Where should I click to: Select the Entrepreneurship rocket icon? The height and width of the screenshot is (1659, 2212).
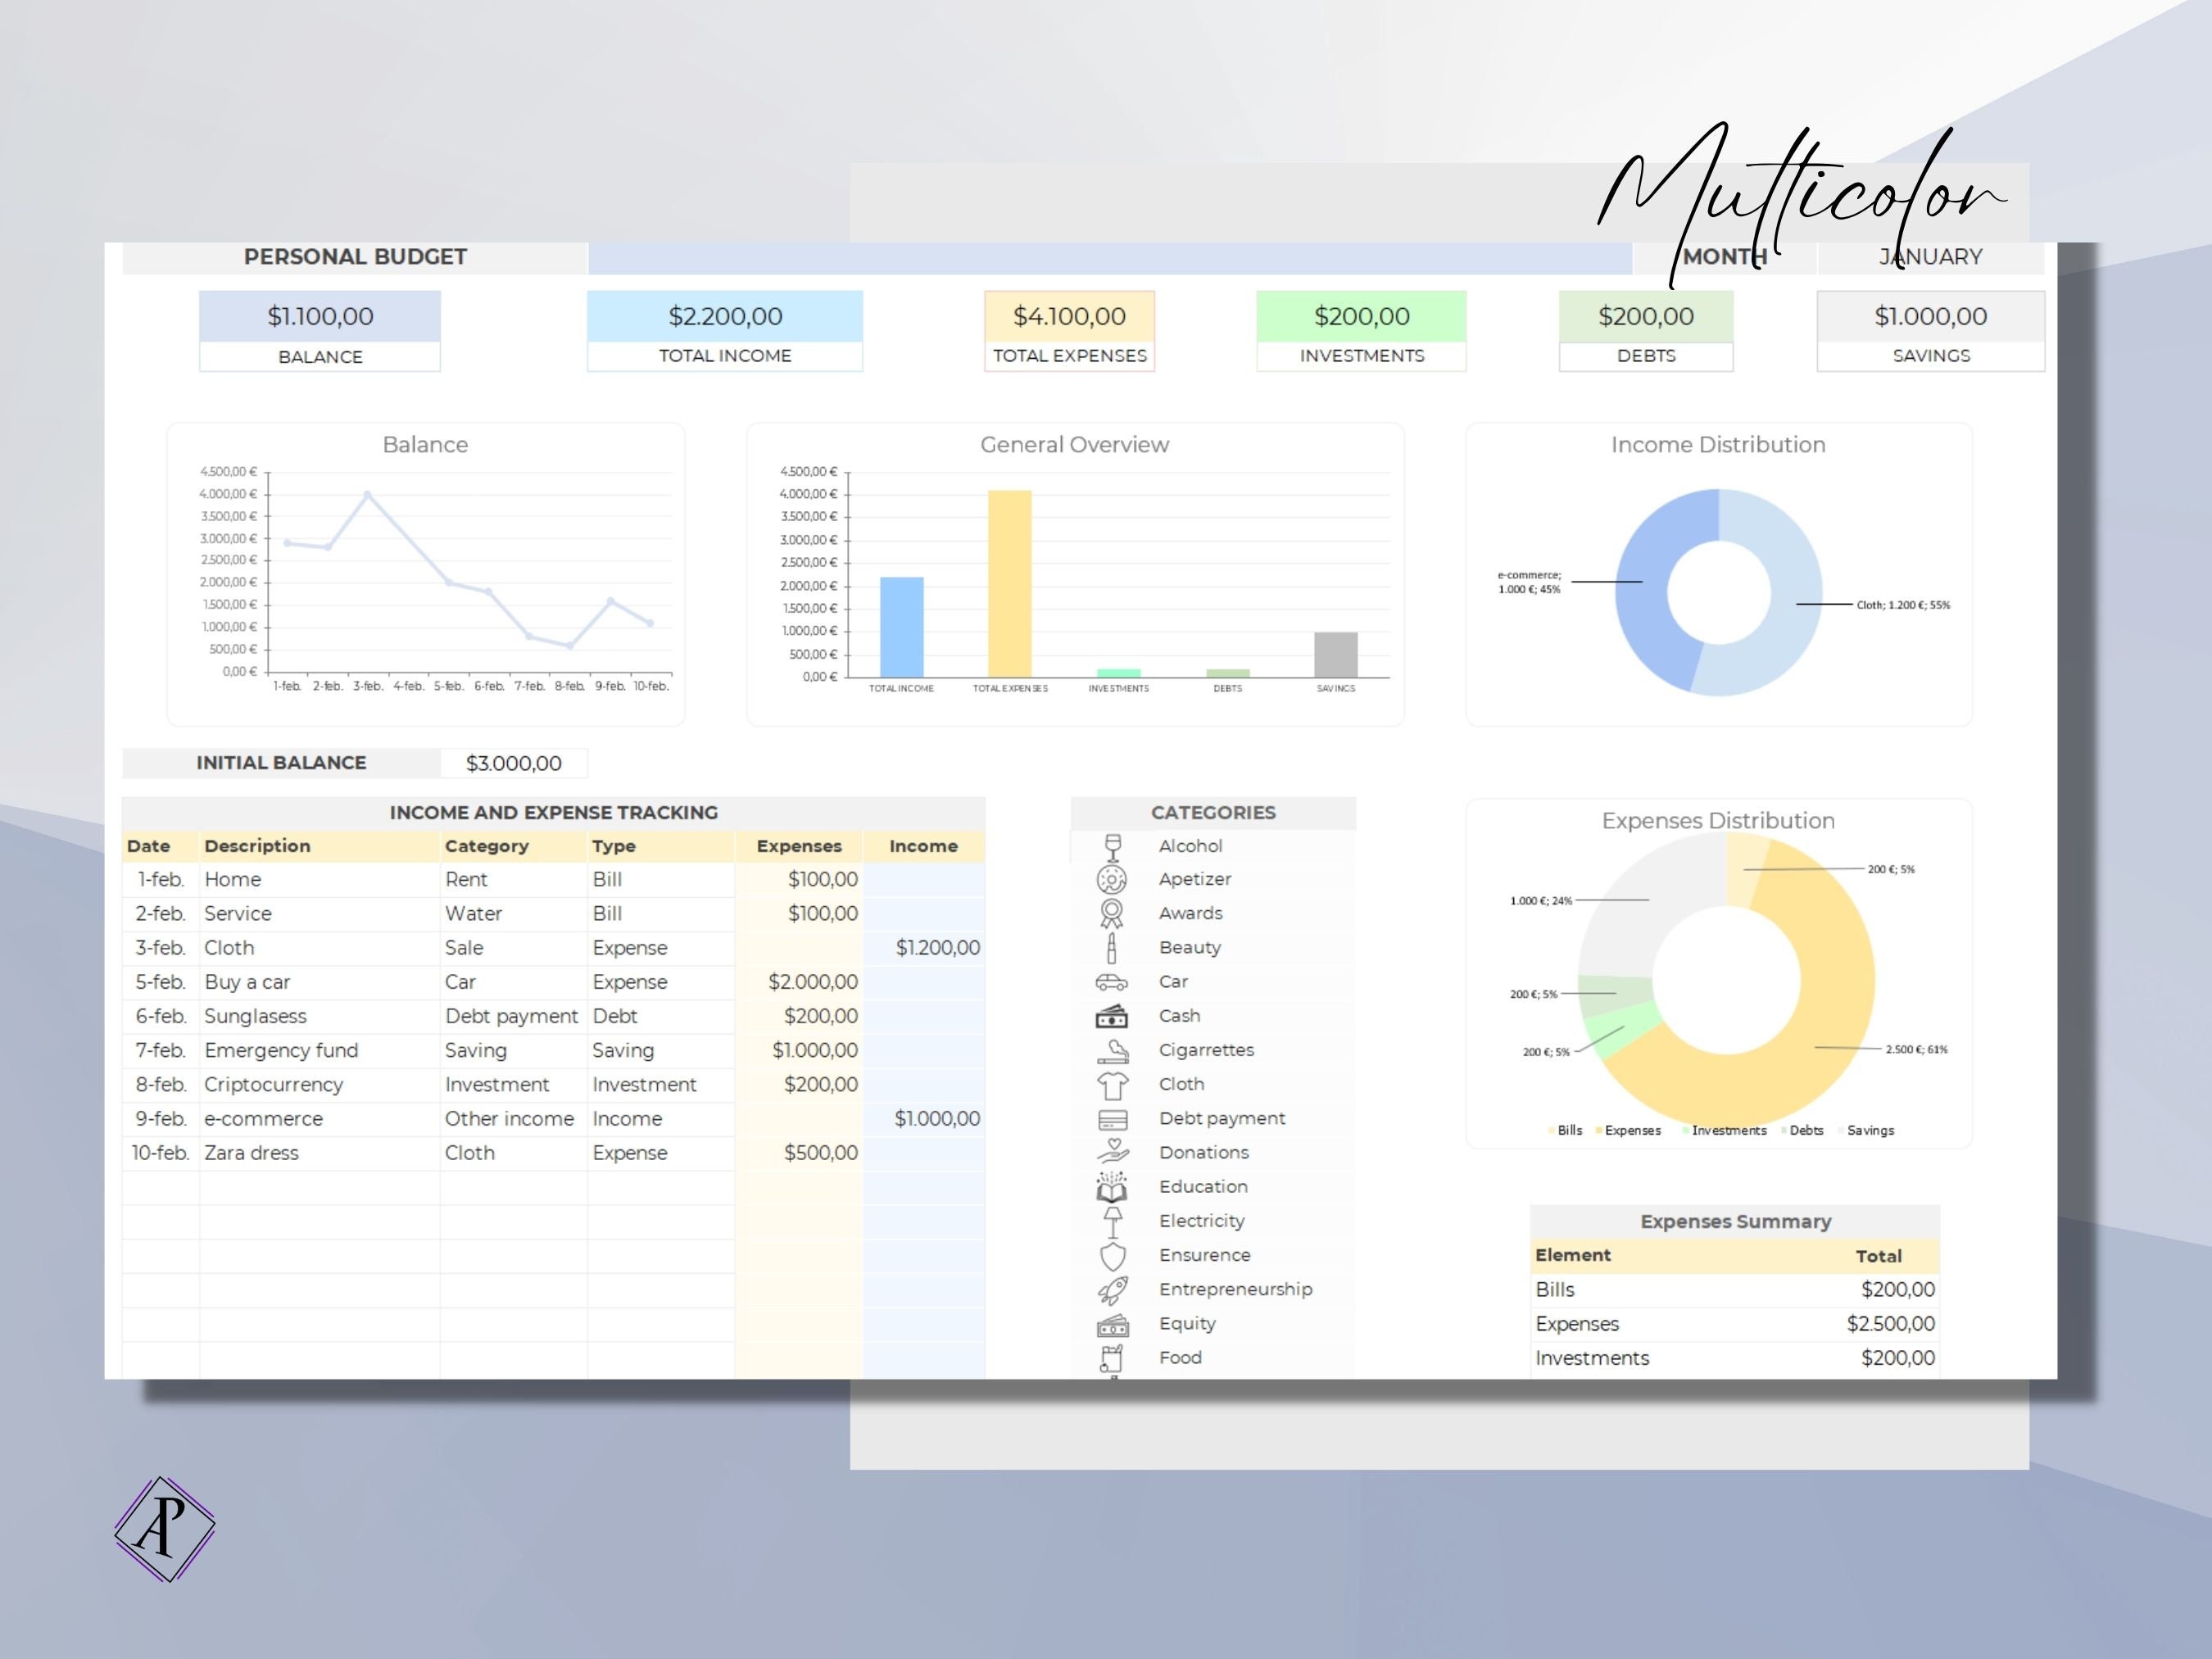click(1113, 1289)
